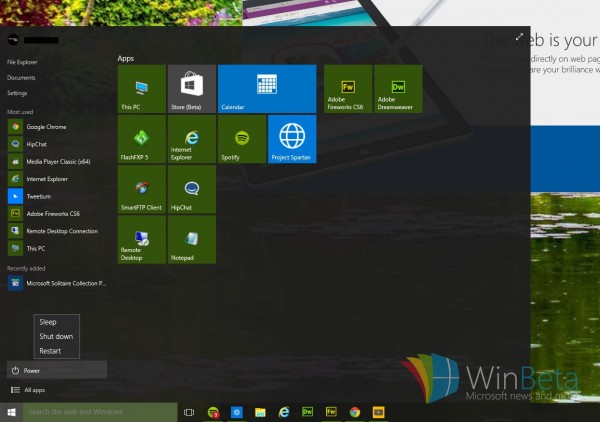The image size is (600, 422).
Task: Select Sleep from the power menu
Action: 47,322
